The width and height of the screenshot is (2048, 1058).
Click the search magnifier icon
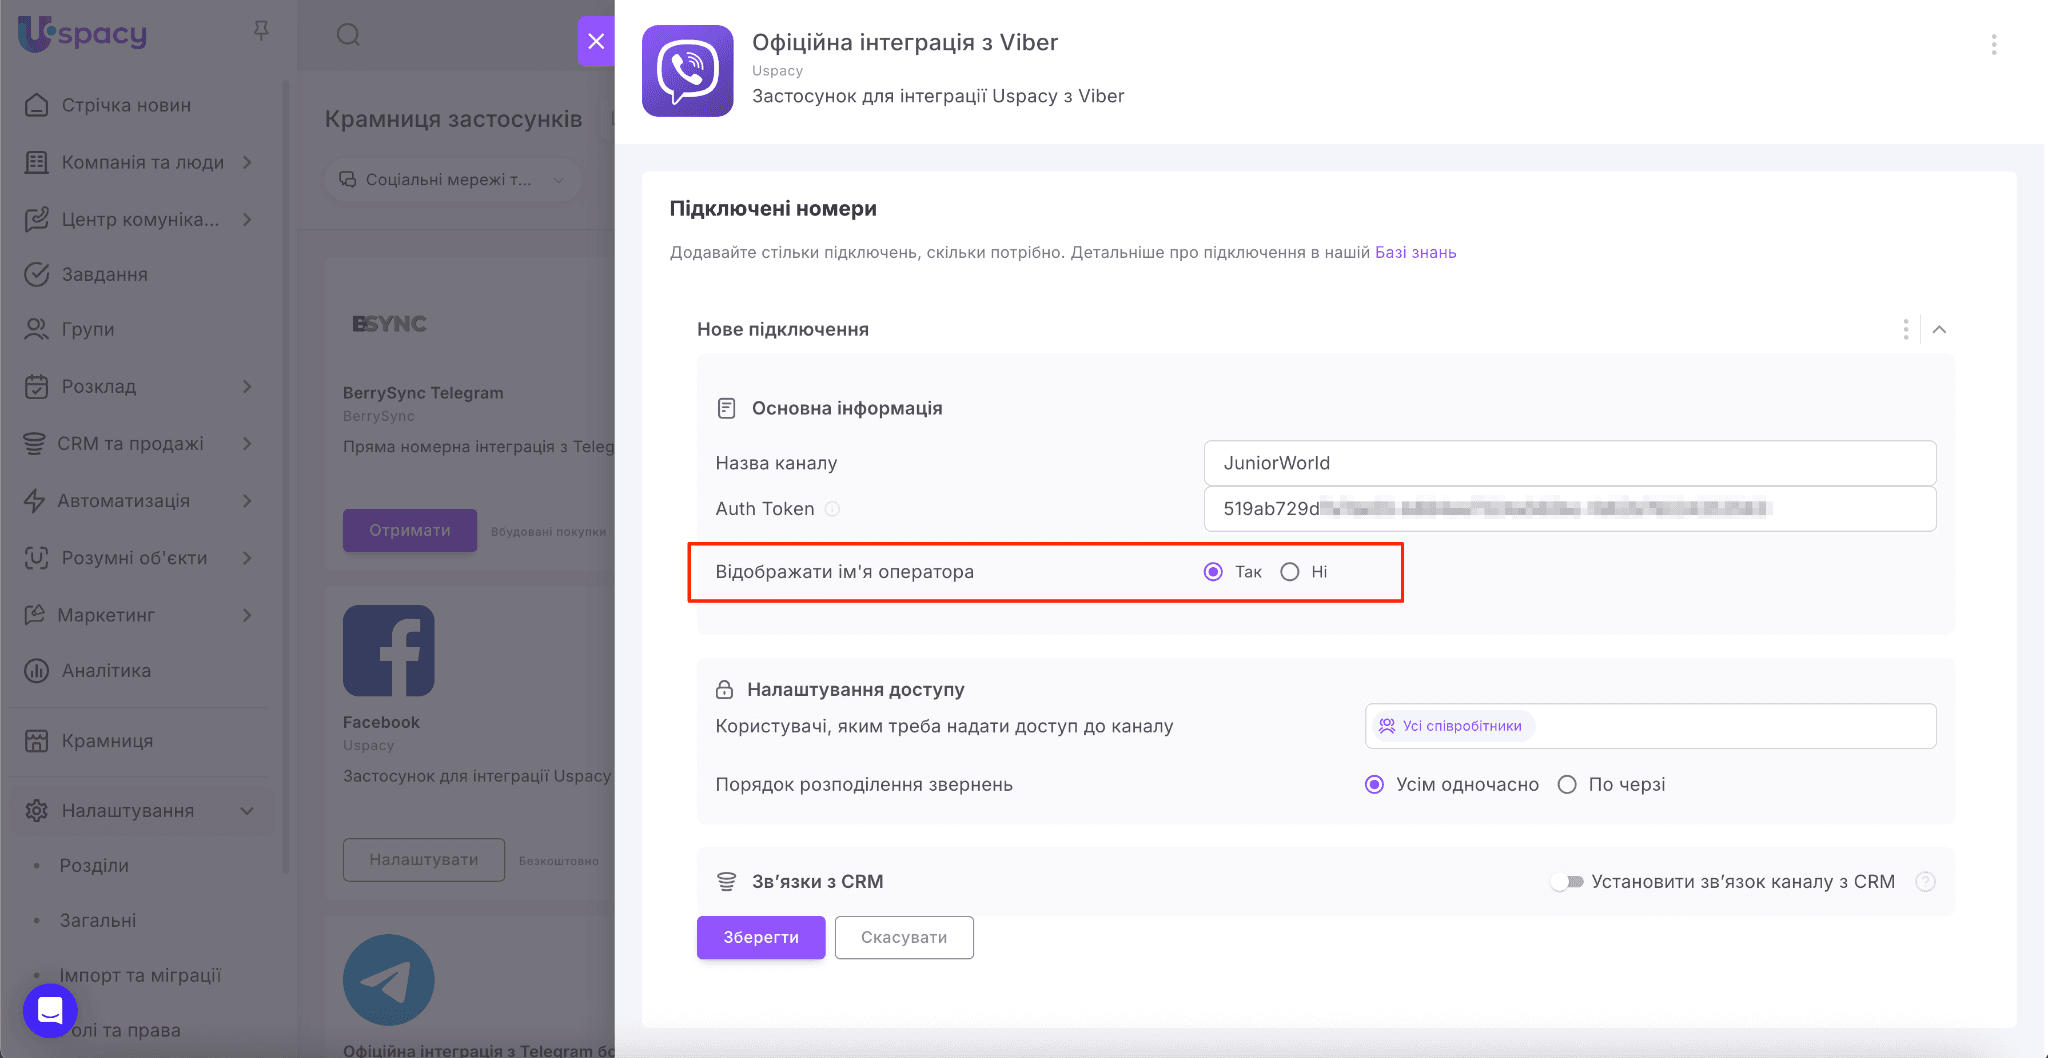[348, 35]
